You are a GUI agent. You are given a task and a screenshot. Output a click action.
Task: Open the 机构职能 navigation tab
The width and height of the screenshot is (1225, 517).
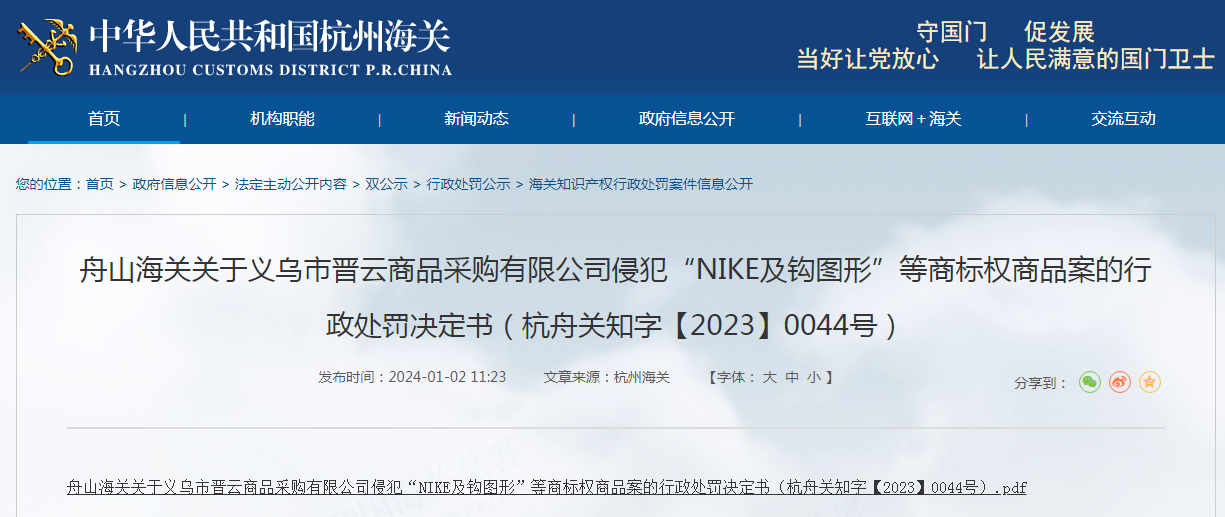pos(282,119)
